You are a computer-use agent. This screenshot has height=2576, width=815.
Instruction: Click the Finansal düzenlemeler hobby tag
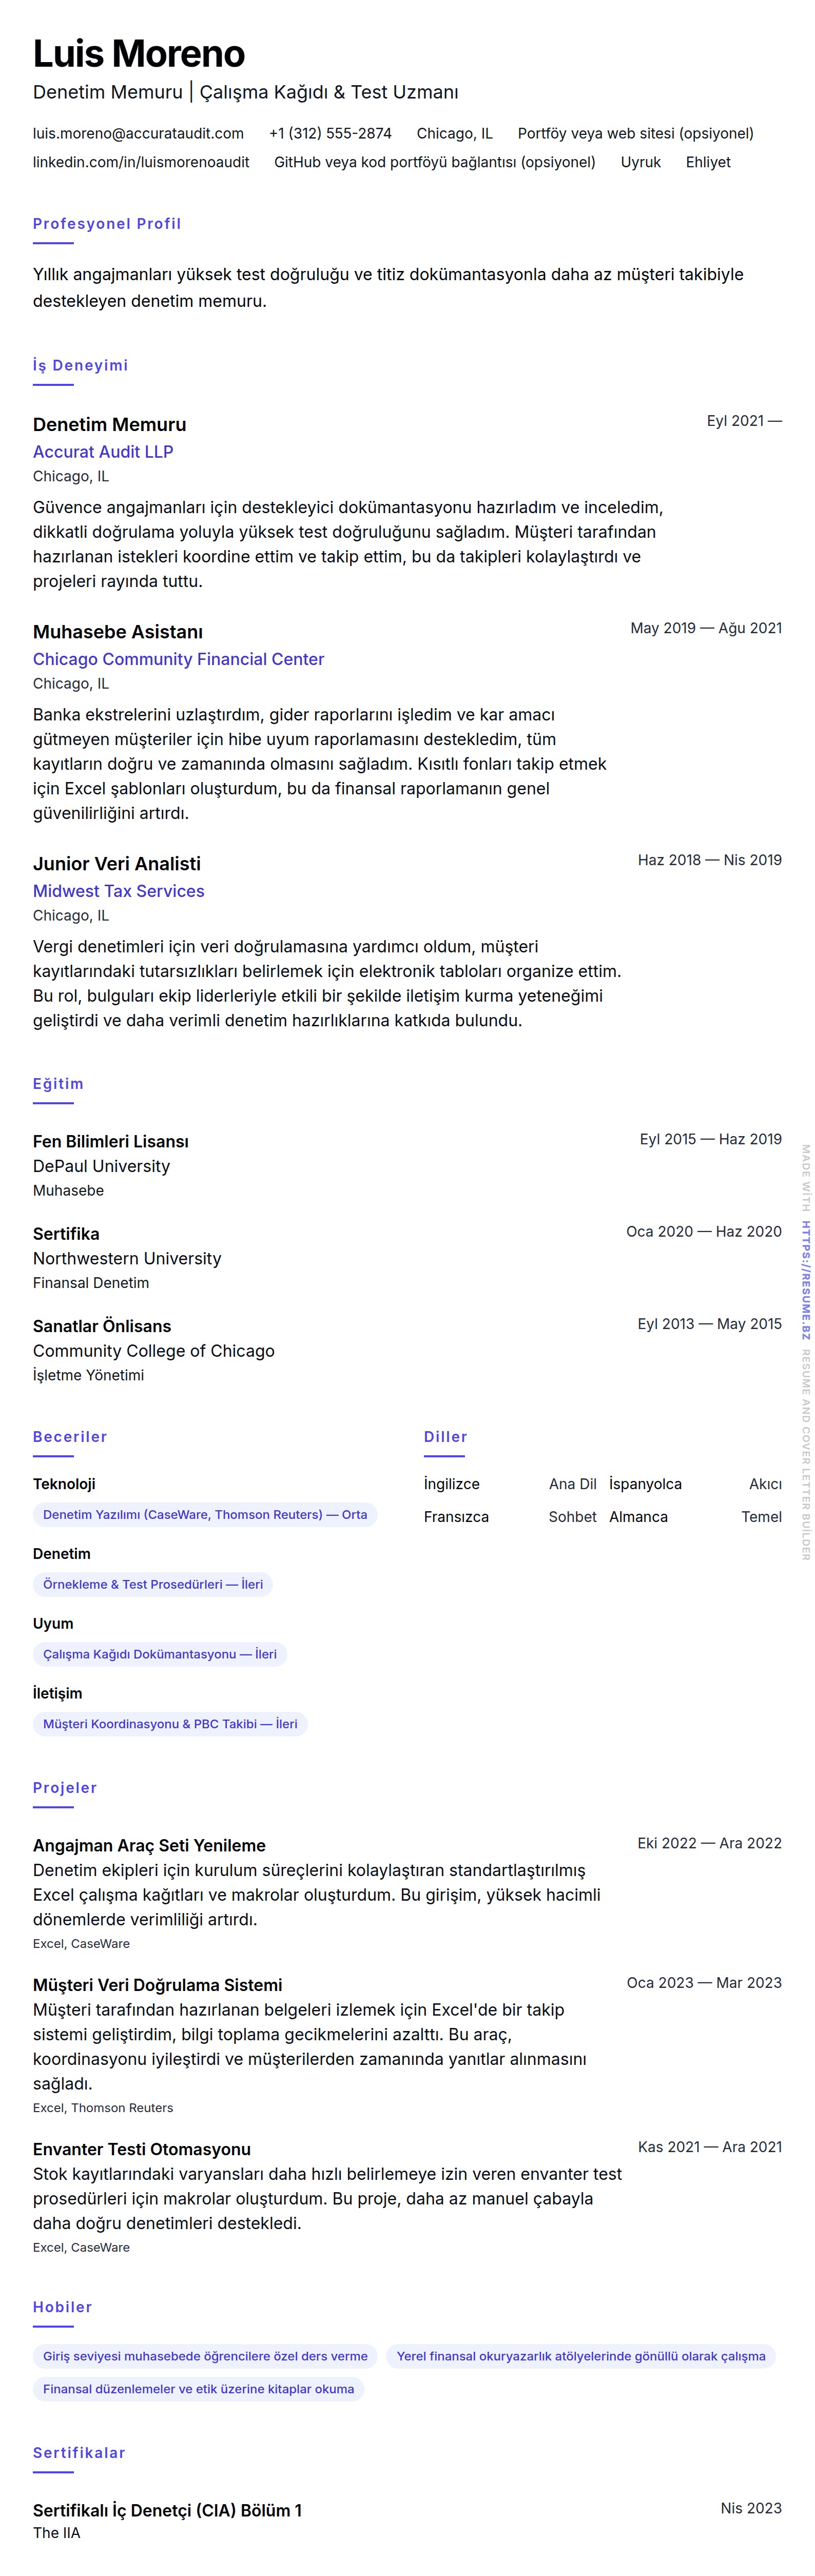[198, 2390]
